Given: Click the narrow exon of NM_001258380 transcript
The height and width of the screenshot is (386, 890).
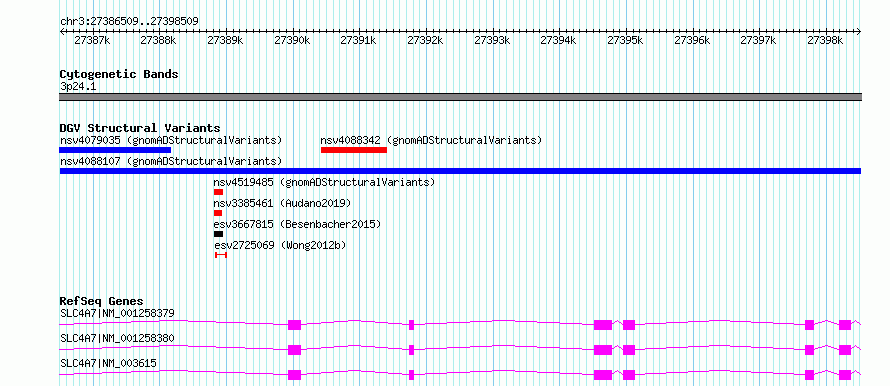Looking at the screenshot, I should 412,350.
